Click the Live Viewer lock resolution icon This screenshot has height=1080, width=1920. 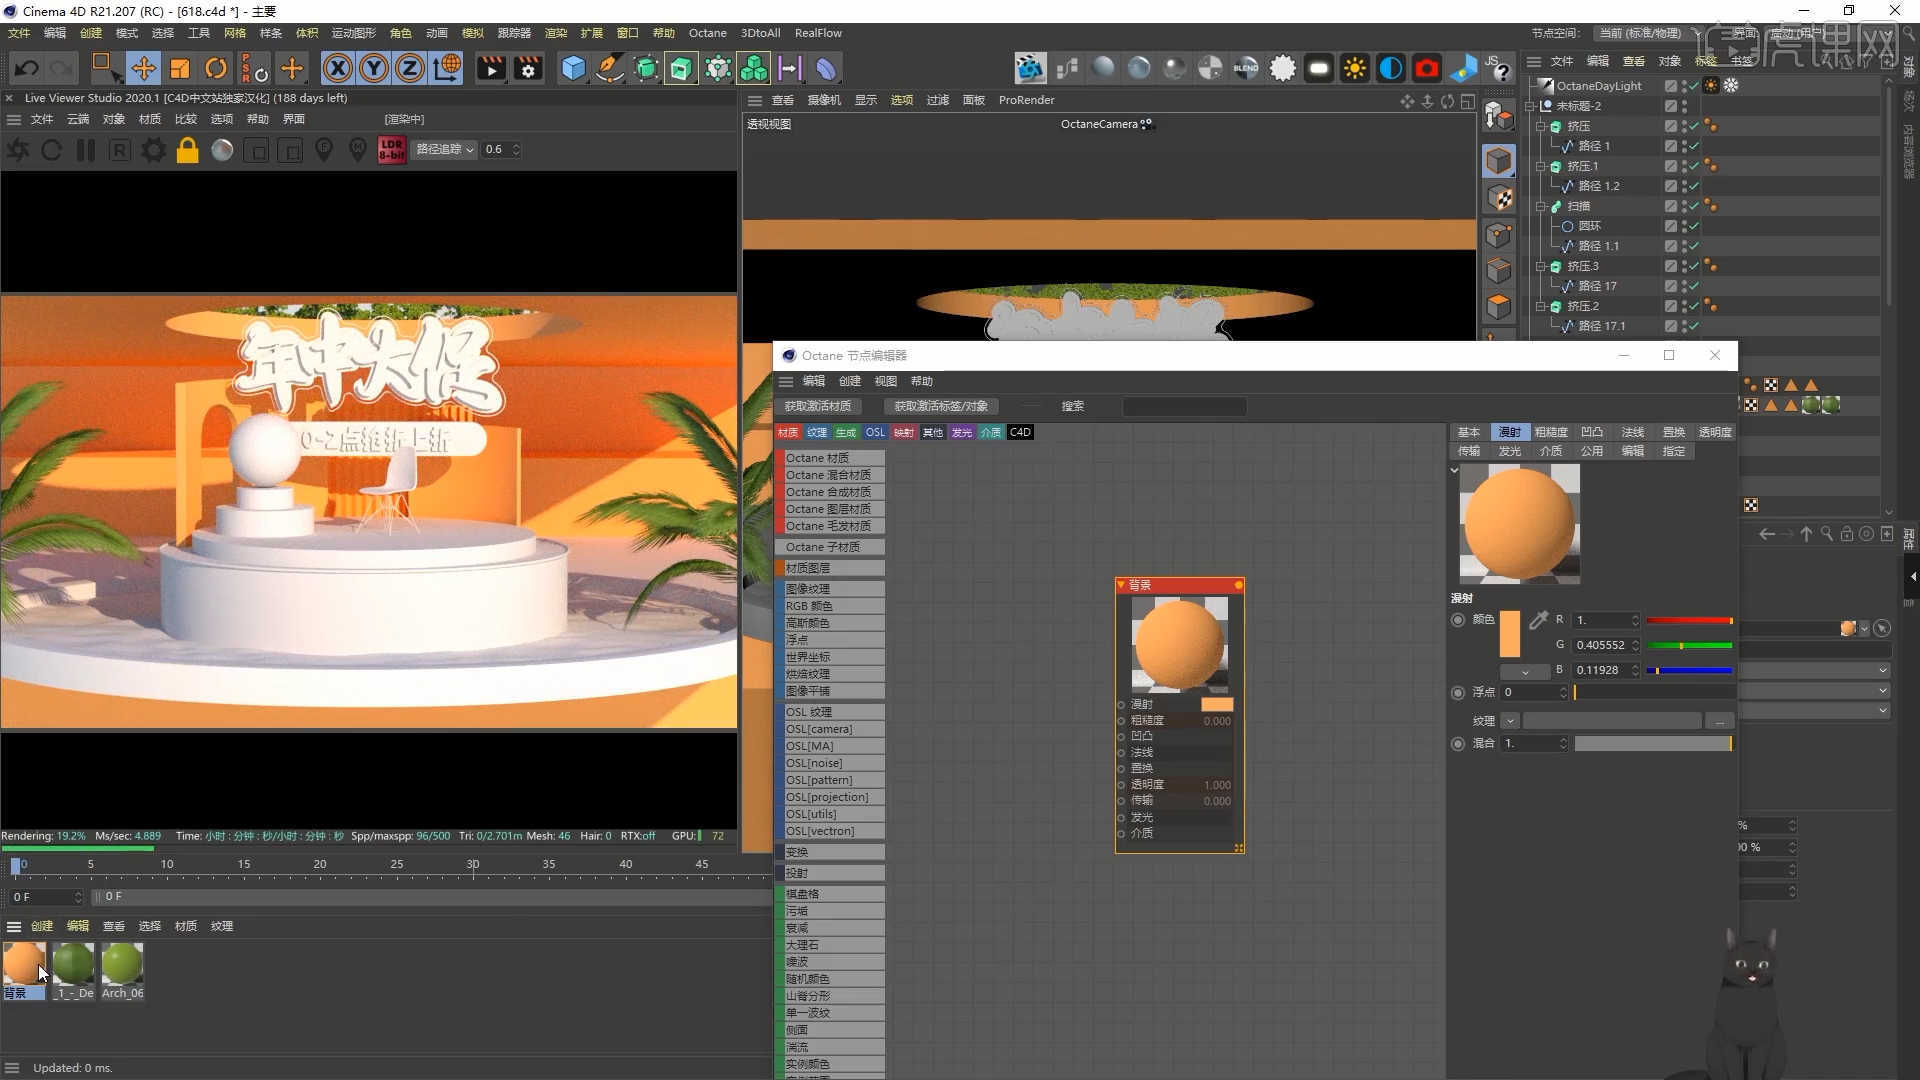click(187, 150)
